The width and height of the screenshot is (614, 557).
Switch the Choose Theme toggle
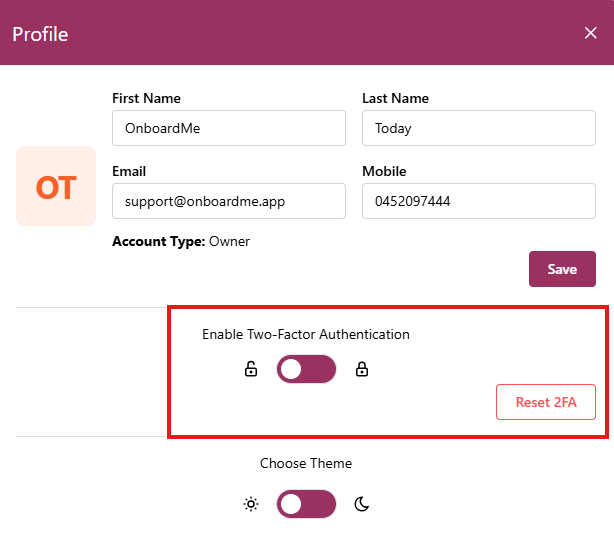(306, 504)
